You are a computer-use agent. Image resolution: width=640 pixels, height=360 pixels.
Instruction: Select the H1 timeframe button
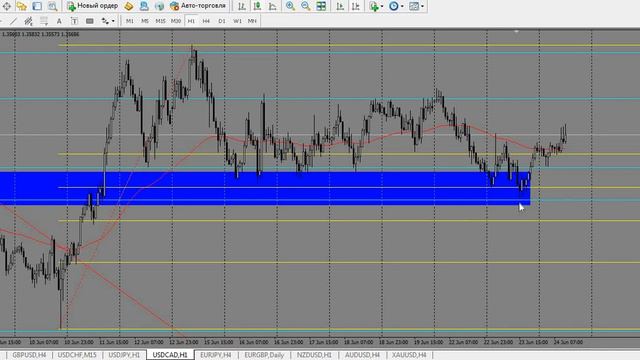point(191,21)
